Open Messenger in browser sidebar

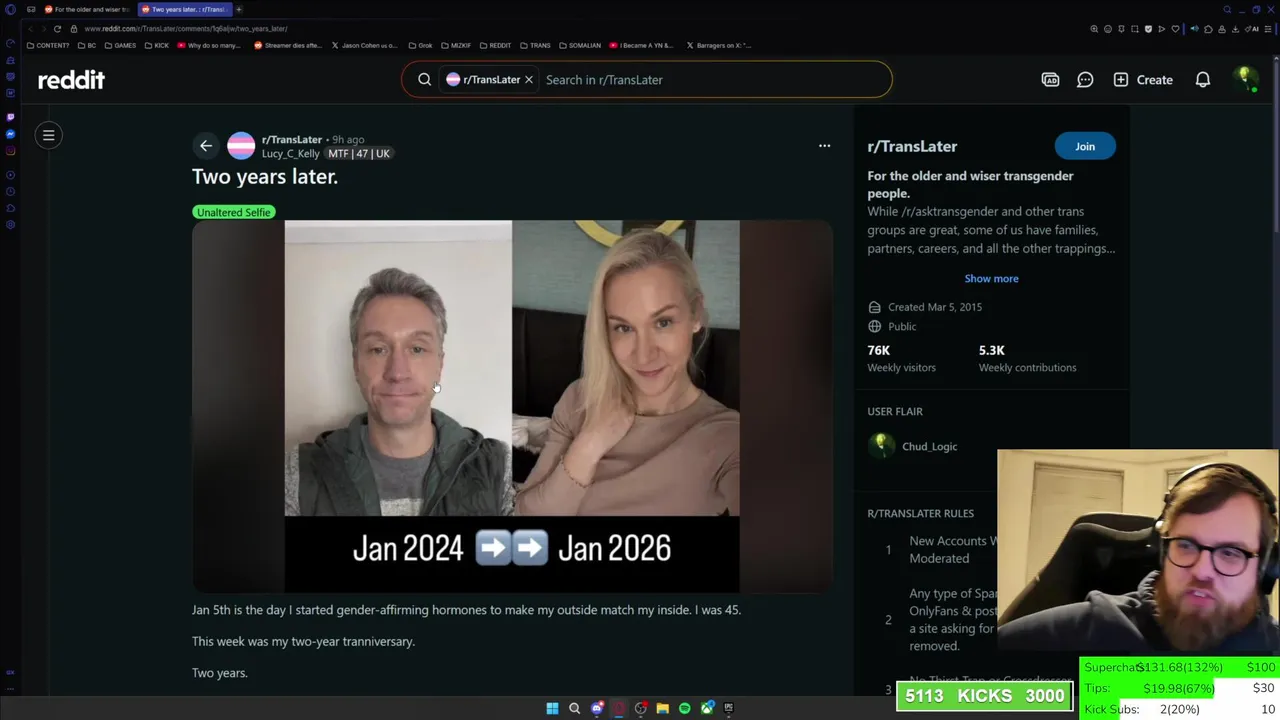click(x=10, y=134)
